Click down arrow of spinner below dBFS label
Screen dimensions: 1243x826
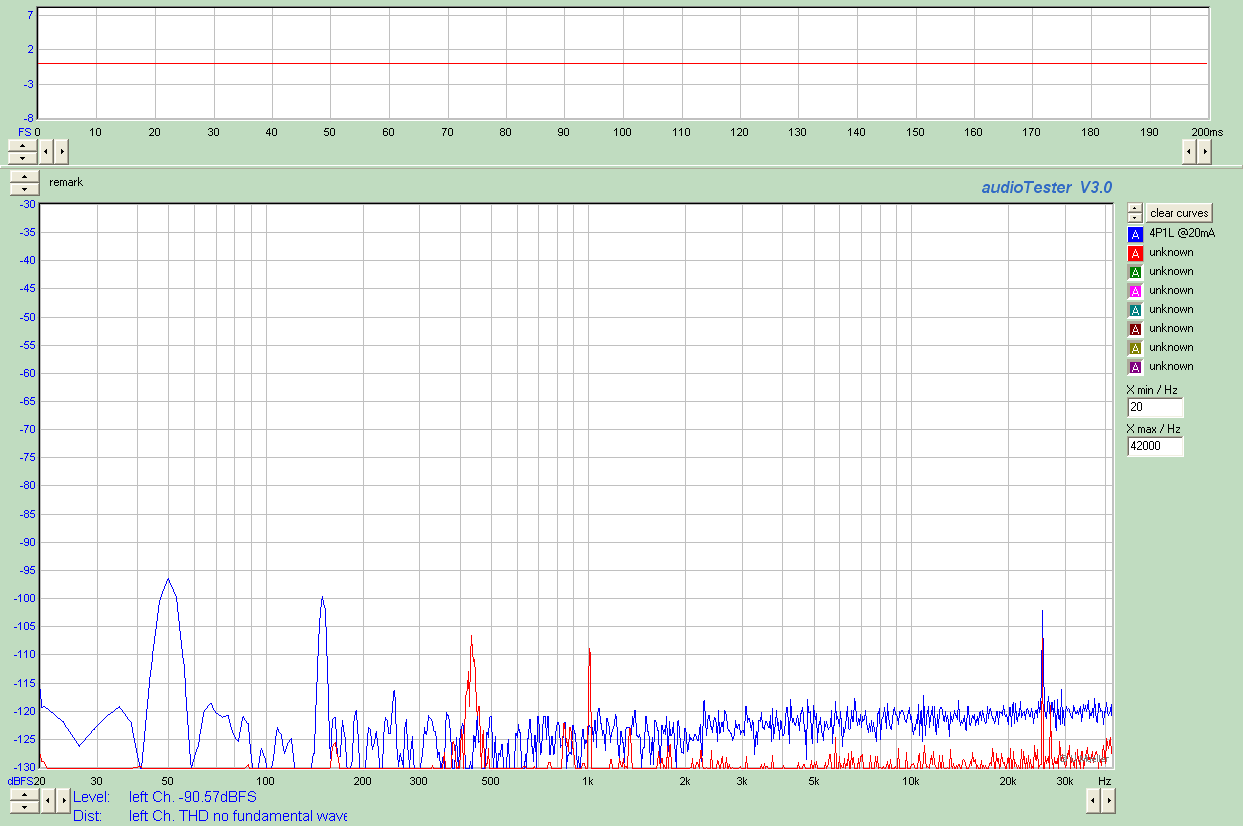(24, 806)
